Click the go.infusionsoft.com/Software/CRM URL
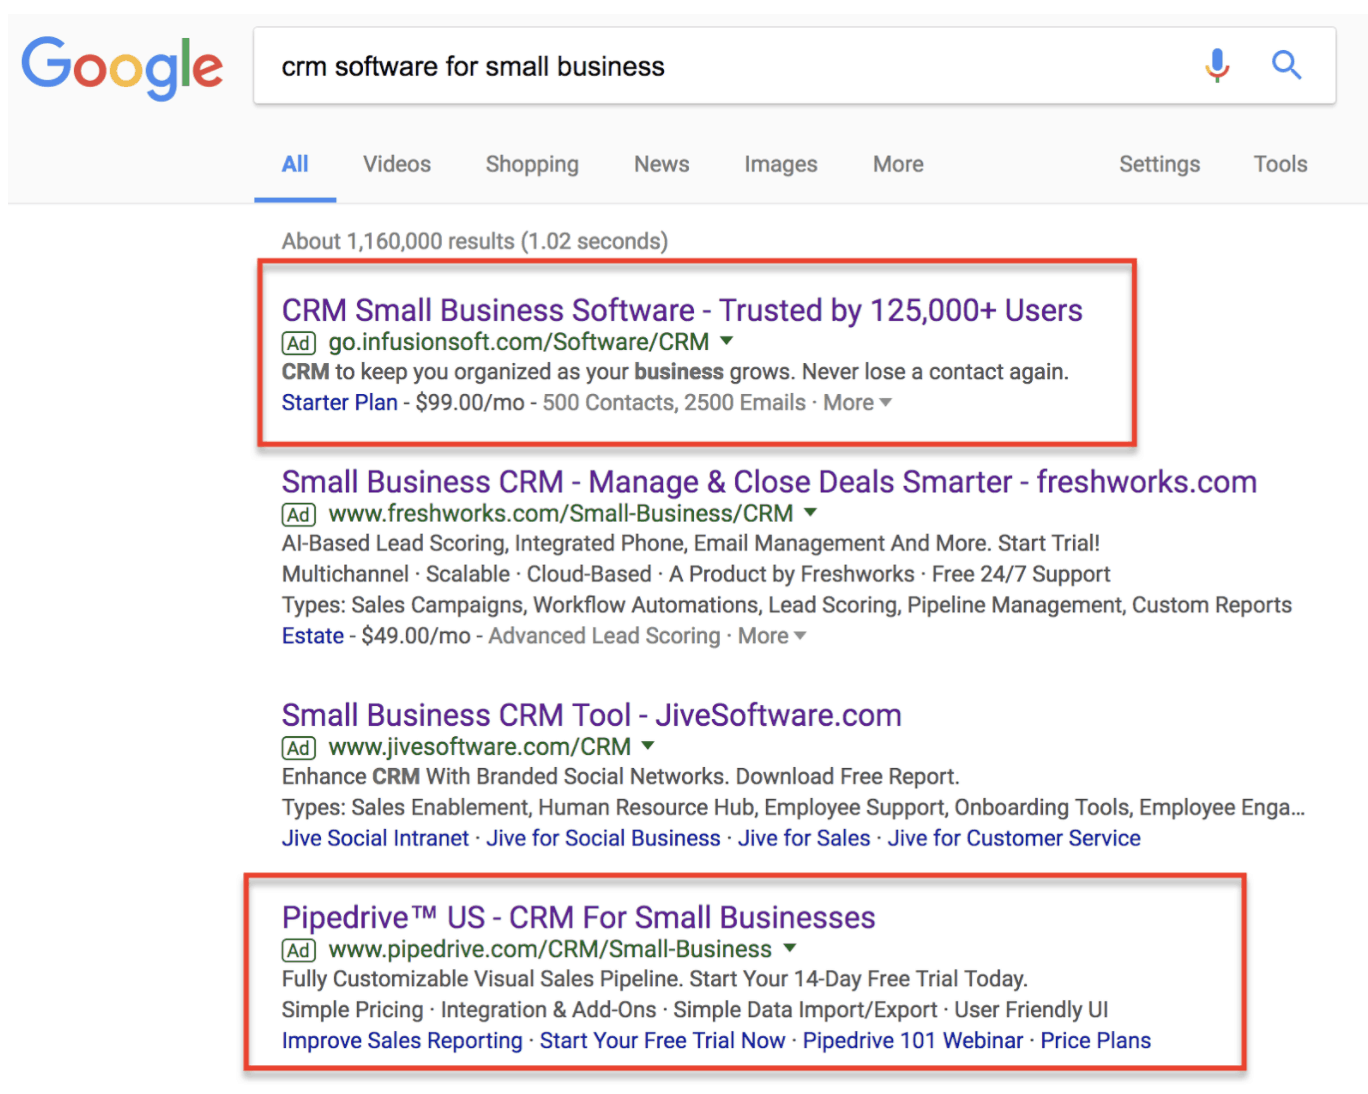This screenshot has width=1368, height=1094. pos(519,342)
